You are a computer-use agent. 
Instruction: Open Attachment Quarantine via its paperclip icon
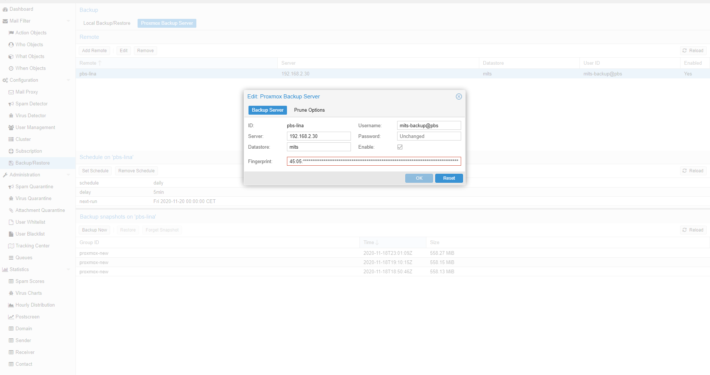[11, 210]
